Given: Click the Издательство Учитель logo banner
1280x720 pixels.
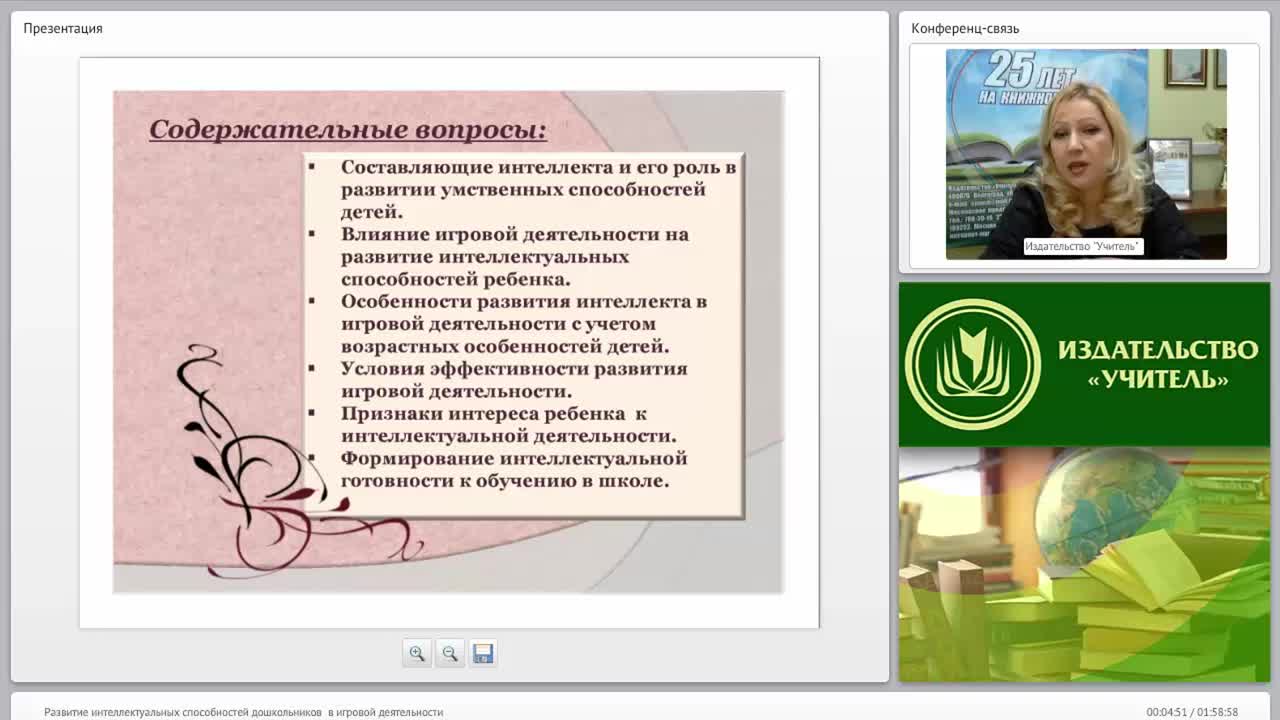Looking at the screenshot, I should click(1084, 364).
